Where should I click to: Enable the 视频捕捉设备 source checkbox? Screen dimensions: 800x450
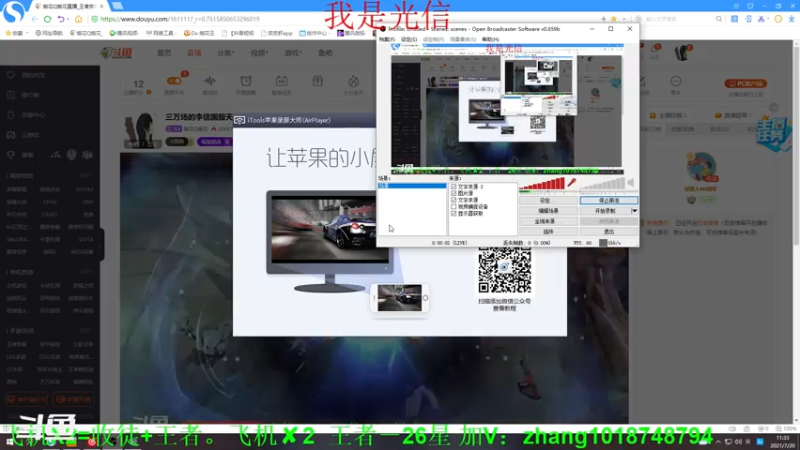click(x=454, y=207)
